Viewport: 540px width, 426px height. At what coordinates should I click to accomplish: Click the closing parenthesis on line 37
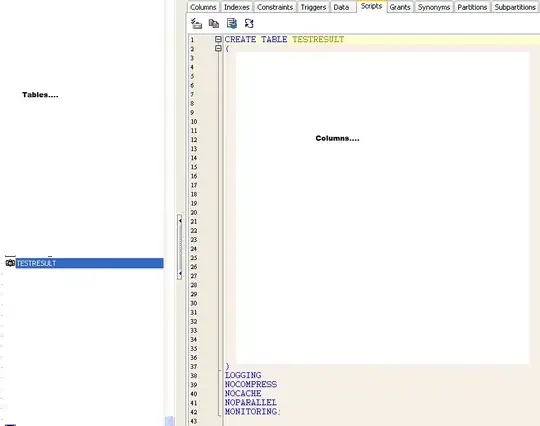[227, 366]
